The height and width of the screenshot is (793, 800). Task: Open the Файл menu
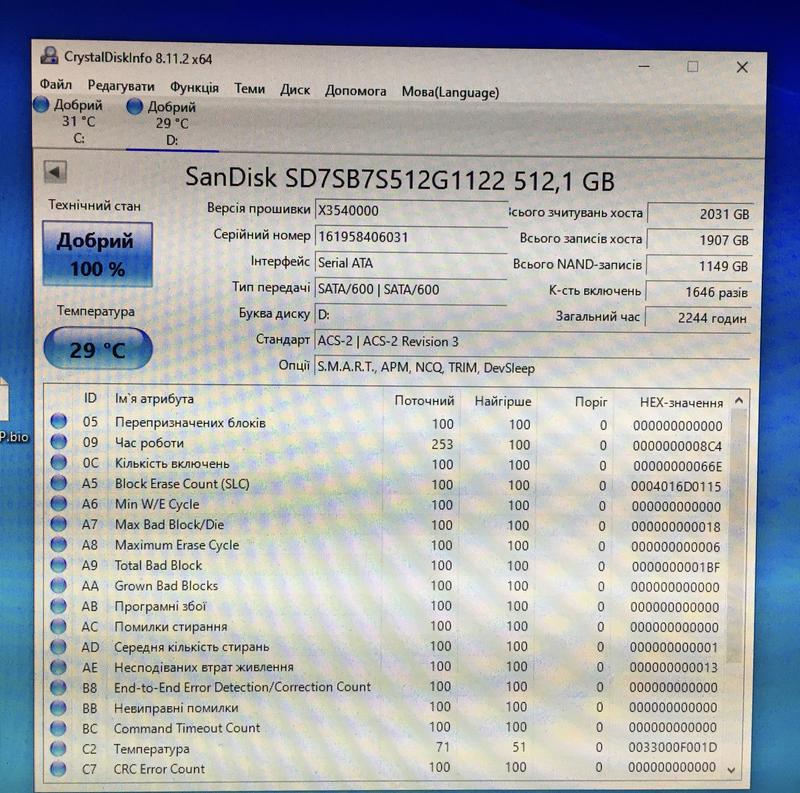point(56,89)
